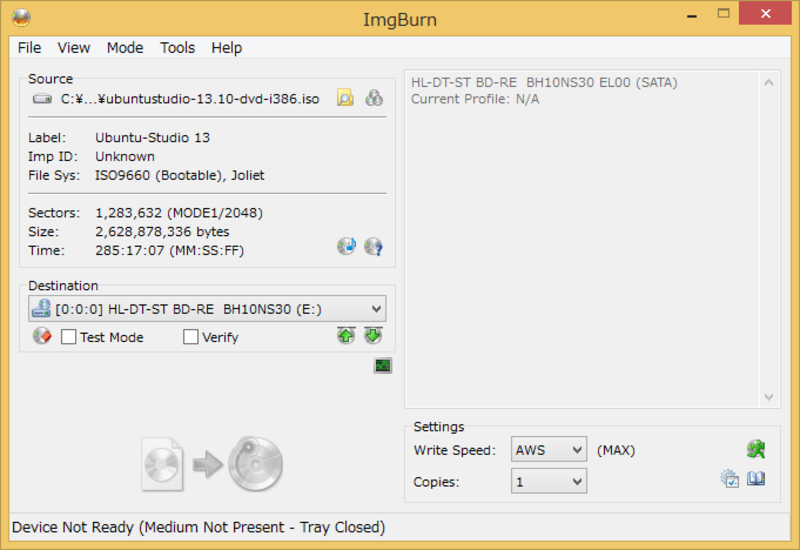Open the Create CUE file icon beside the source path
Viewport: 800px width, 550px height.
[374, 97]
